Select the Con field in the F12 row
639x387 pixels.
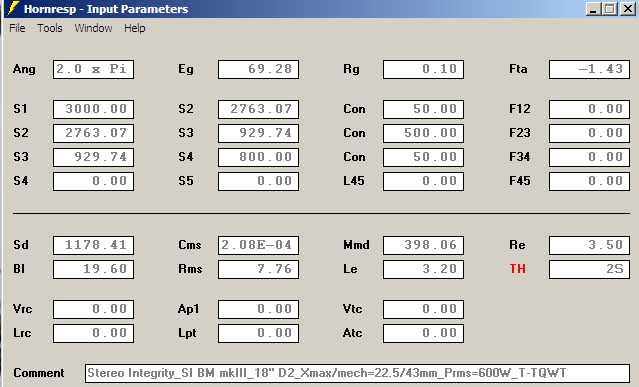pyautogui.click(x=423, y=109)
